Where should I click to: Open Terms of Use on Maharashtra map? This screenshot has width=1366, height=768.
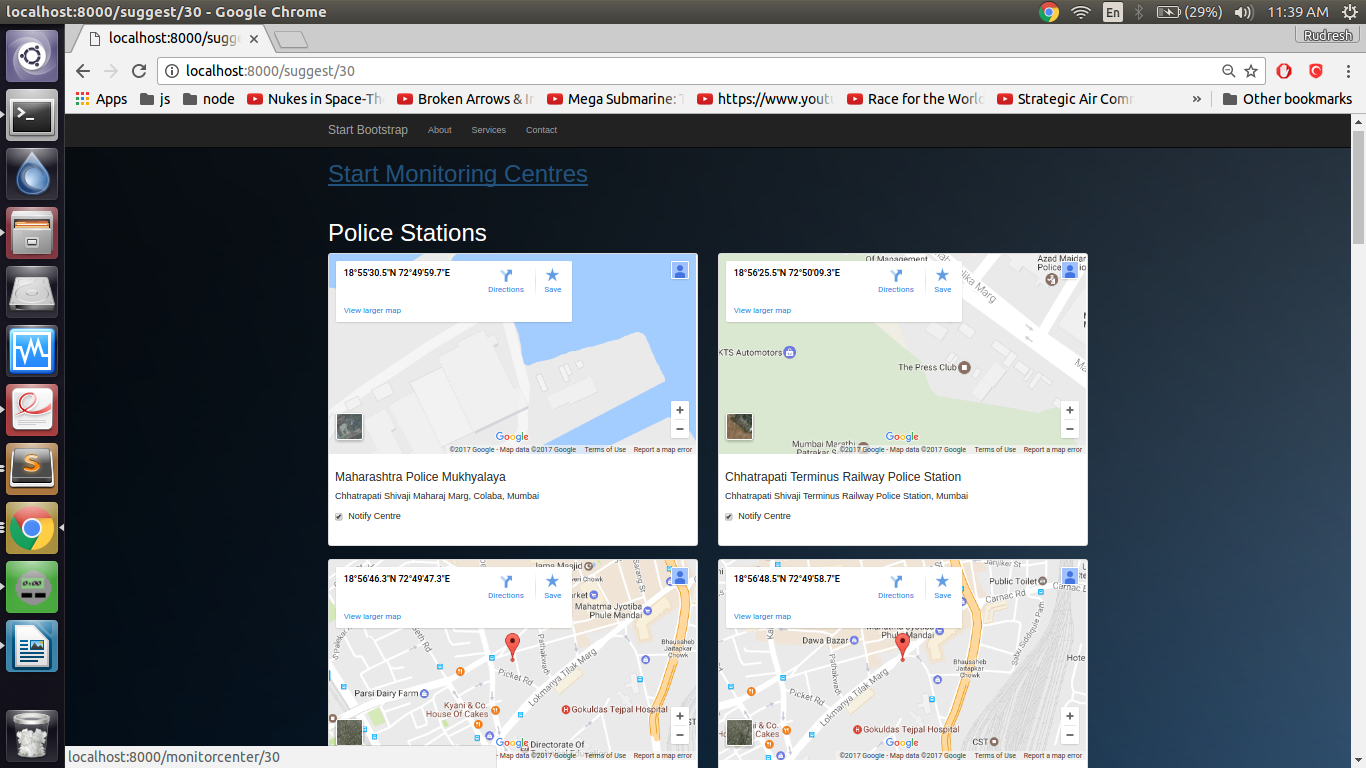click(x=605, y=450)
